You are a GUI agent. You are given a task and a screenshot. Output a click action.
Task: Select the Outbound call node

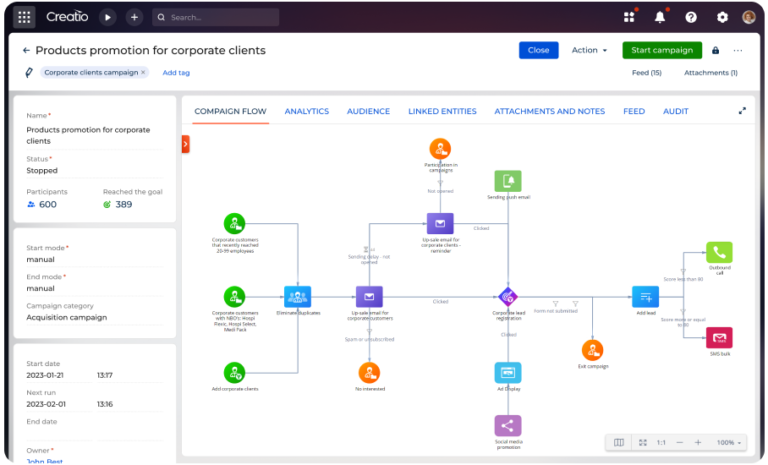[x=720, y=252]
